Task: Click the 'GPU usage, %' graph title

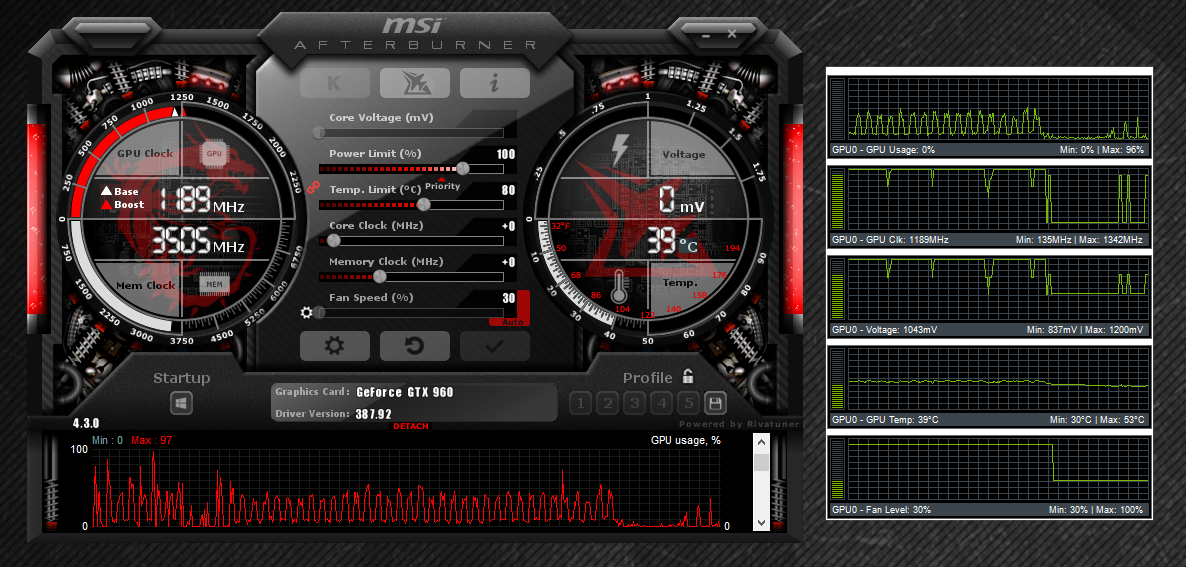Action: (x=686, y=440)
